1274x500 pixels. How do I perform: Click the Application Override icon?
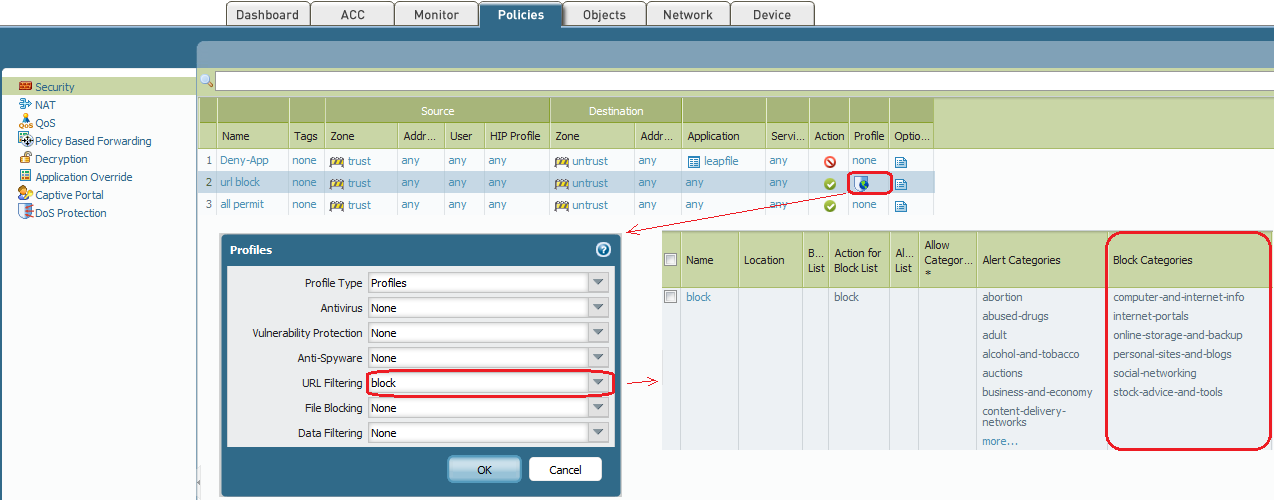coord(26,176)
